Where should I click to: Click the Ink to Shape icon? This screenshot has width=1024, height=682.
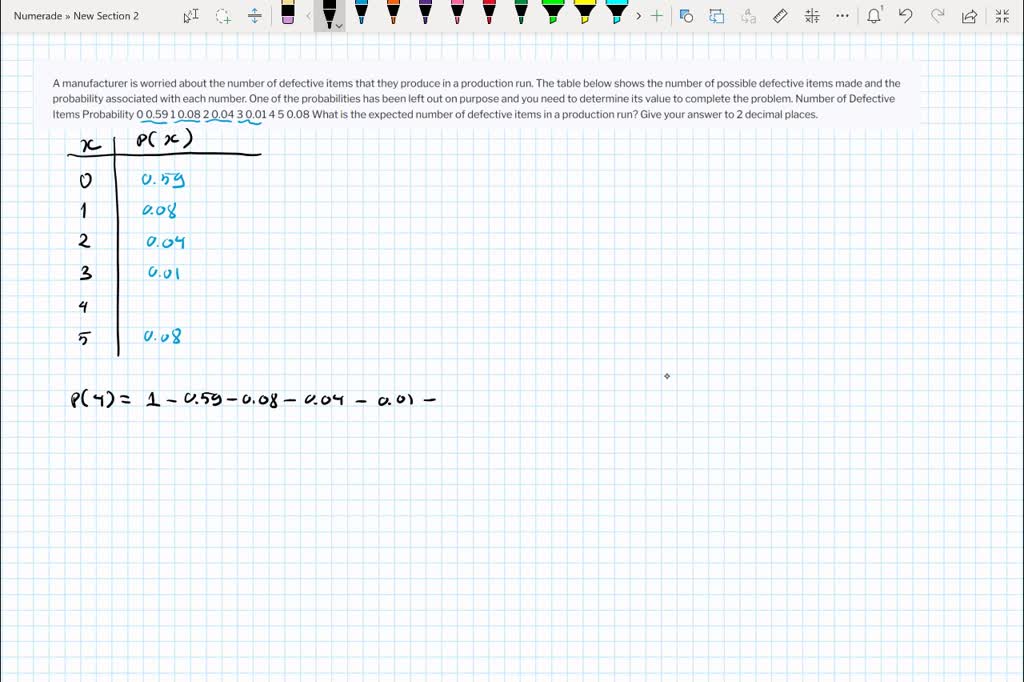tap(717, 16)
